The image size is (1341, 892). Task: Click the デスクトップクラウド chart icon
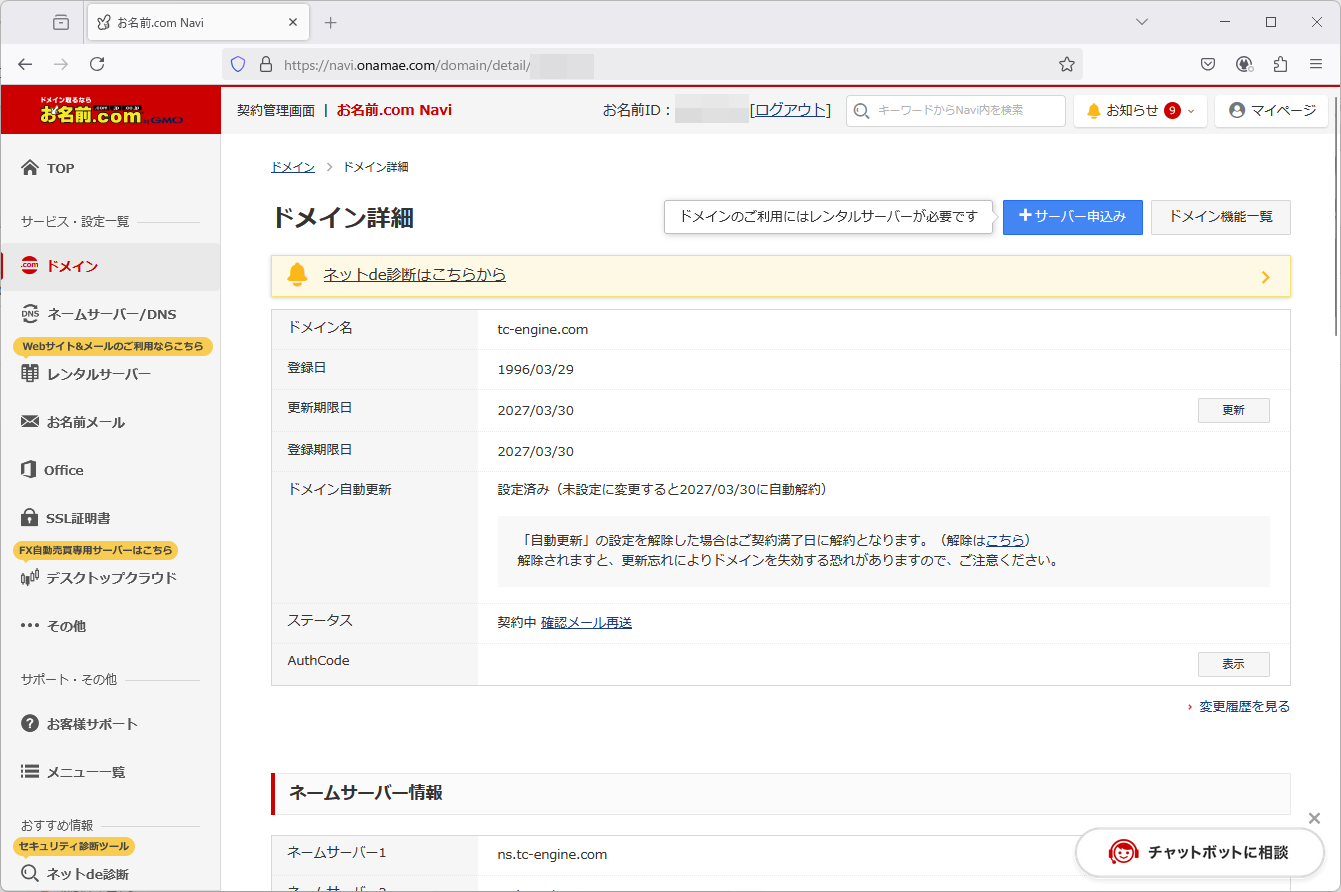pyautogui.click(x=30, y=578)
